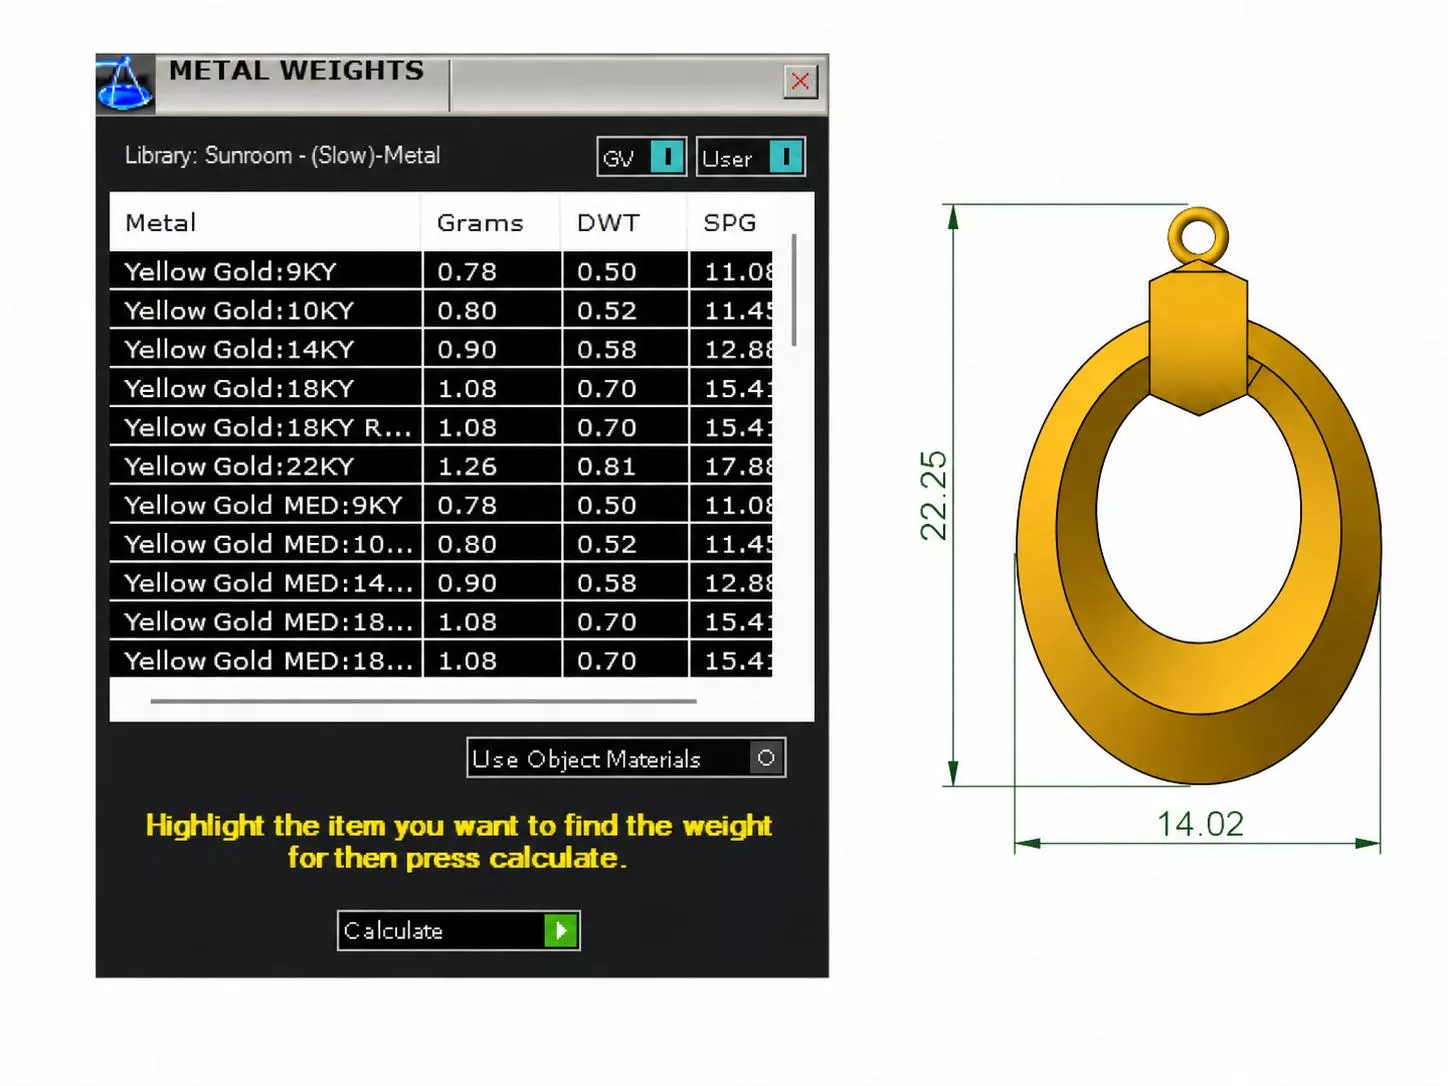Click the 0.90 grams value in Yellow Gold:14KY row
This screenshot has height=1086, width=1448.
click(x=467, y=349)
